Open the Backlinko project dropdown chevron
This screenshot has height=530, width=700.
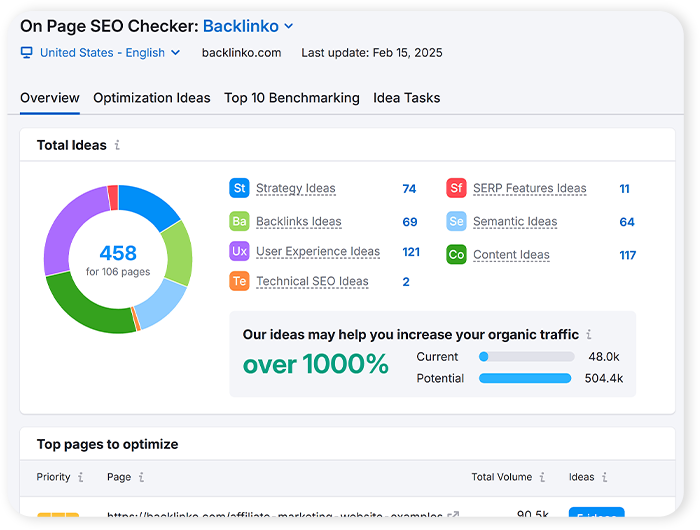click(289, 26)
